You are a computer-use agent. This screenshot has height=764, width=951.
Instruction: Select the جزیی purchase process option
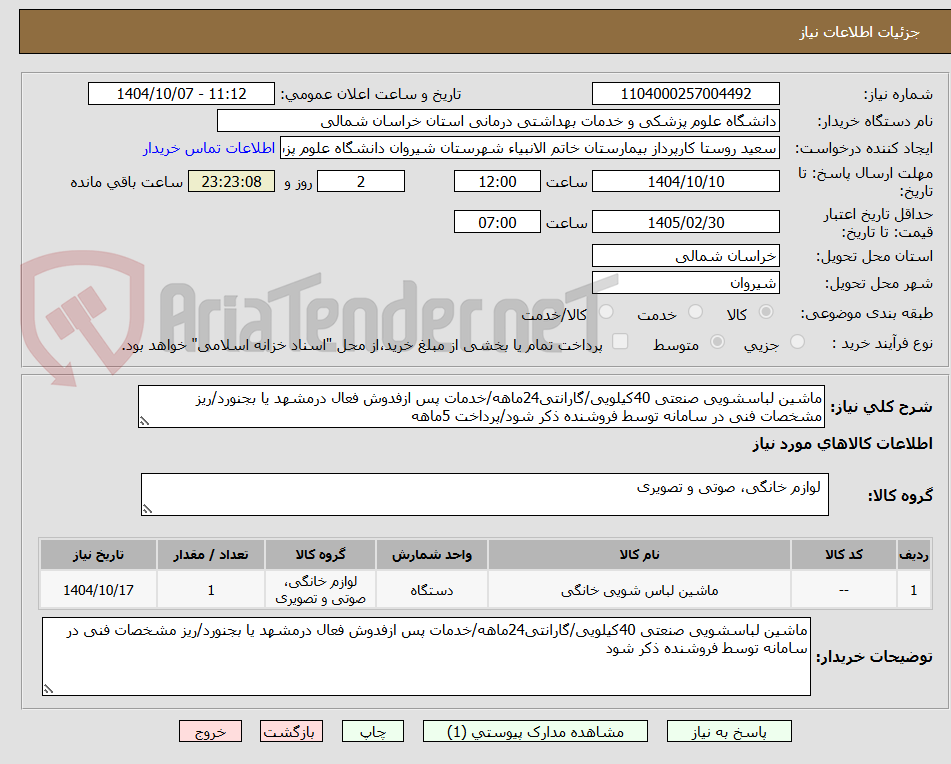click(797, 342)
